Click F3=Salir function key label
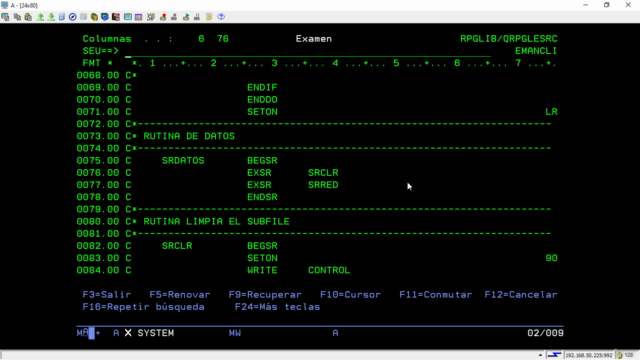This screenshot has height=360, width=640. pyautogui.click(x=107, y=295)
